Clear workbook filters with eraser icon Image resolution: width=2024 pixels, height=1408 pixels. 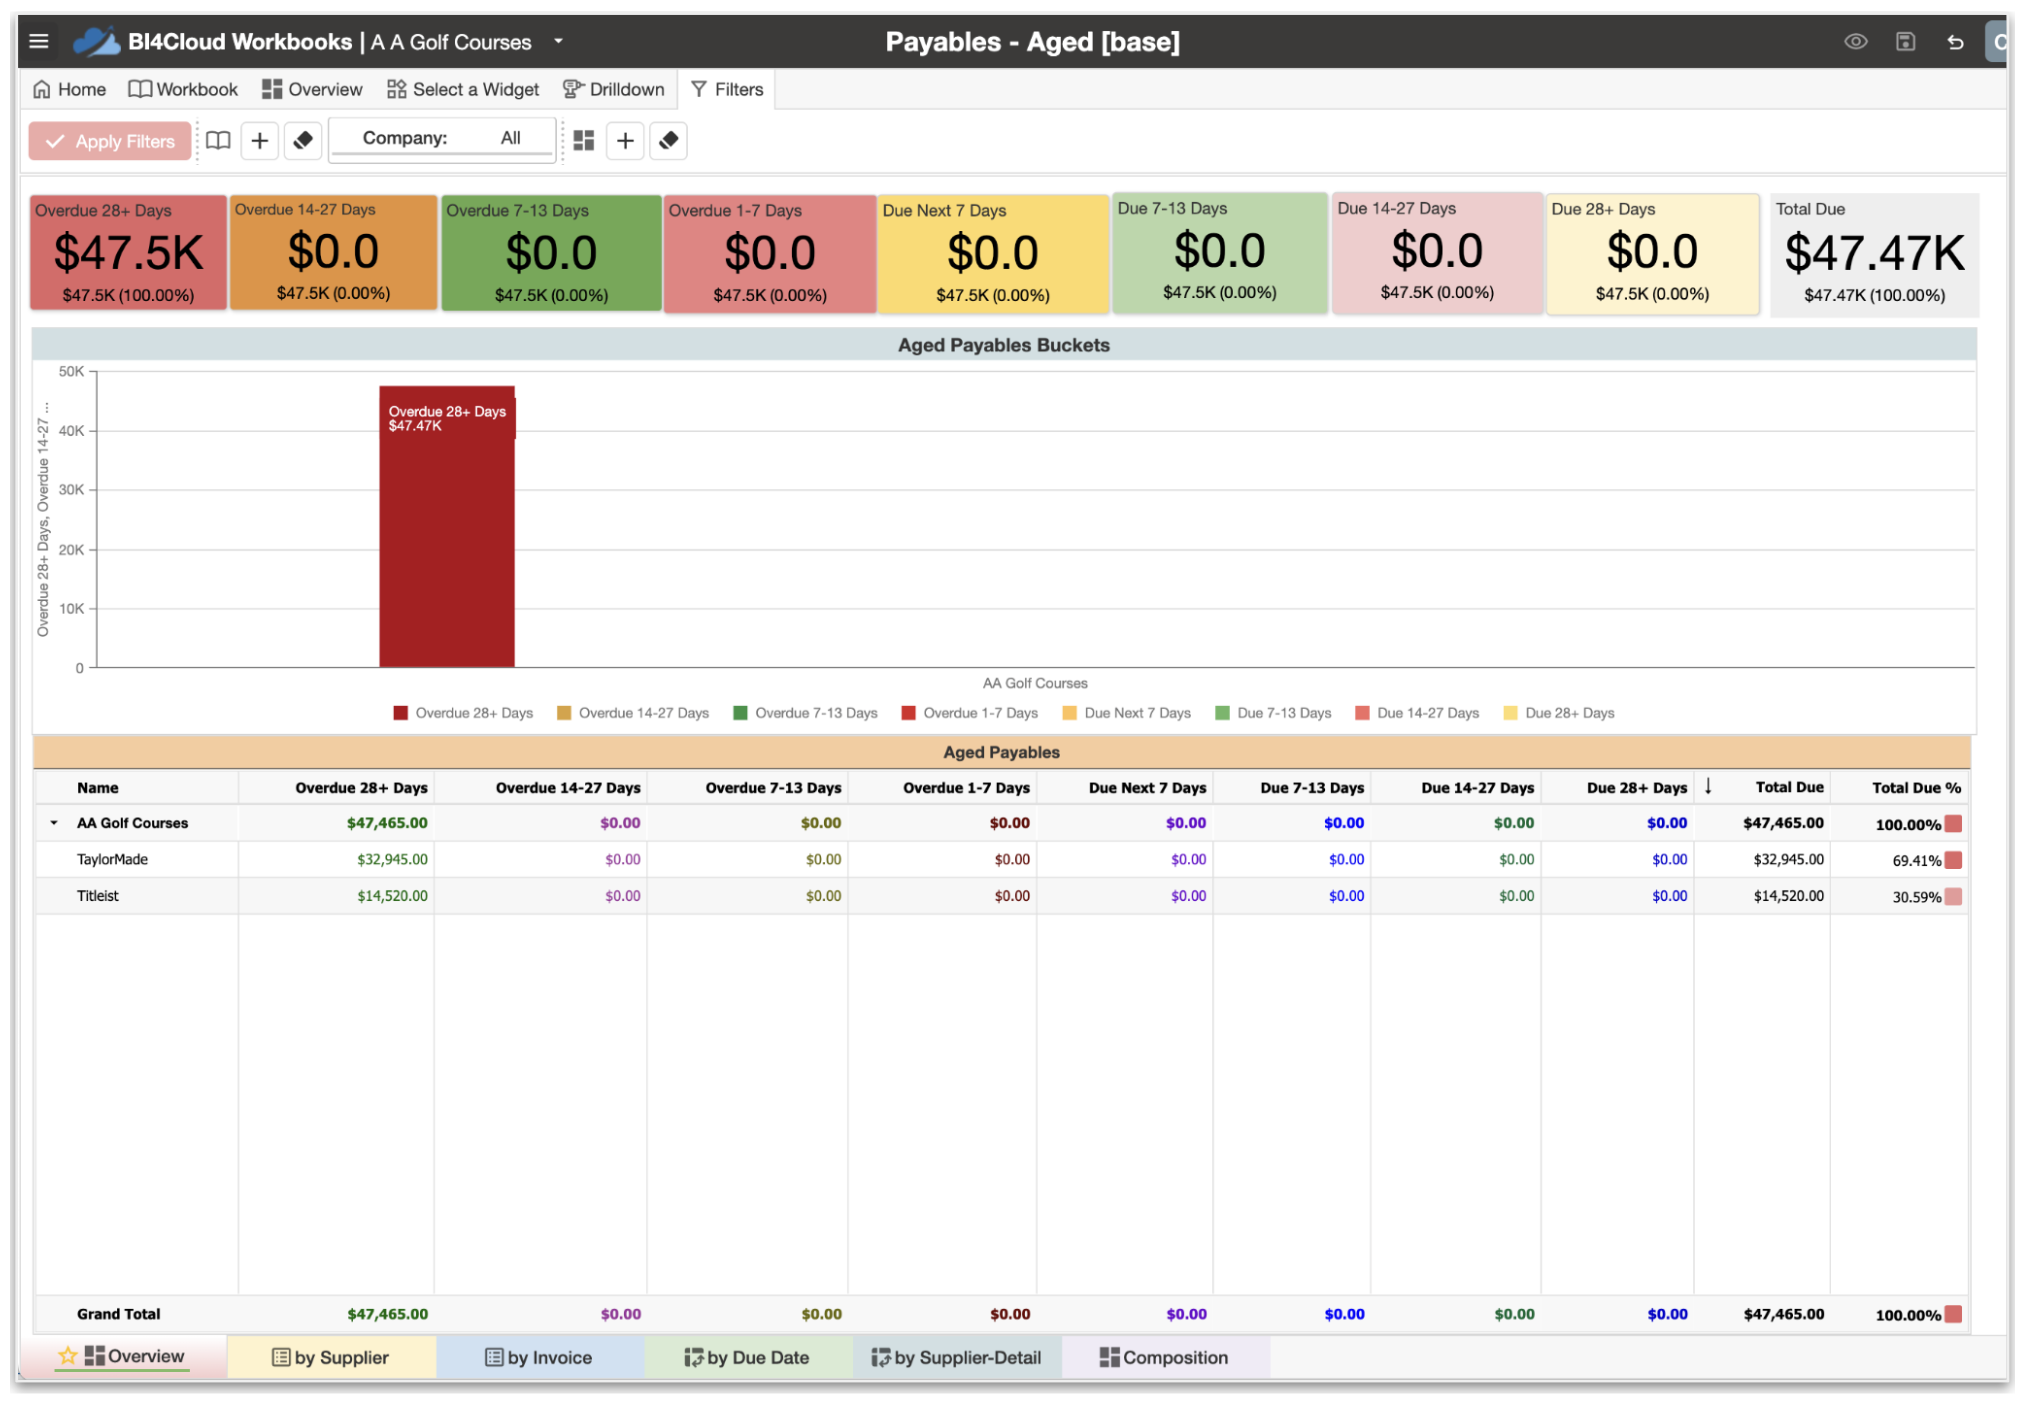point(303,140)
